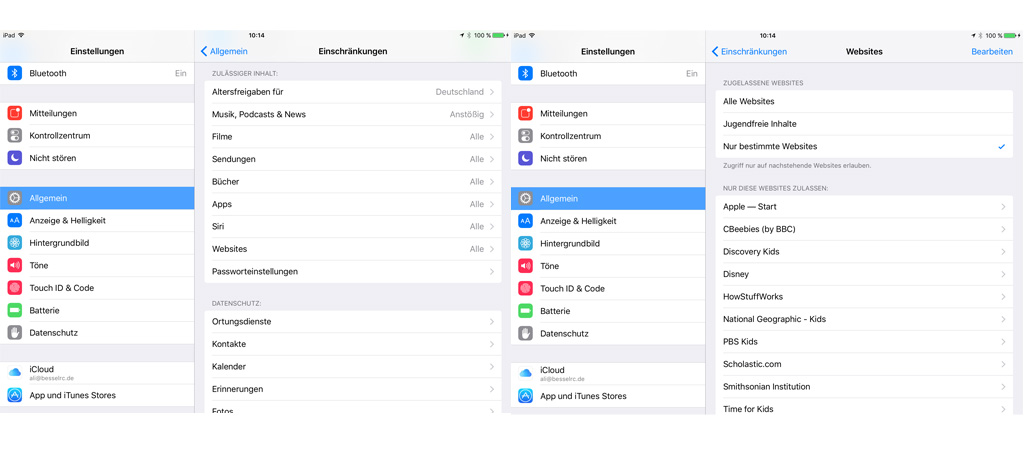Open the chevron on the Bücher row
This screenshot has height=450, width=1024.
click(492, 182)
